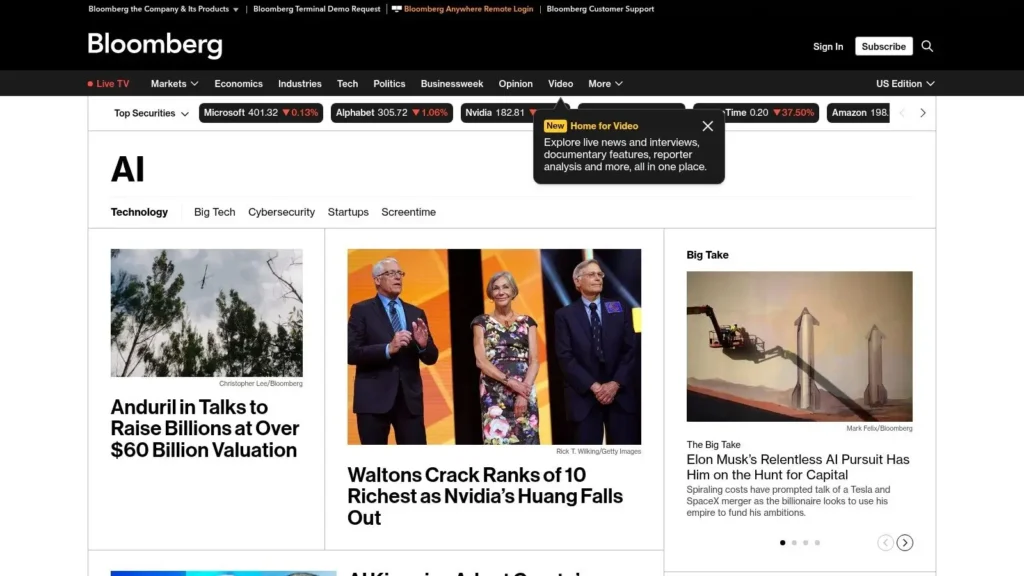This screenshot has height=576, width=1024.
Task: Expand the US Edition selector
Action: (x=903, y=84)
